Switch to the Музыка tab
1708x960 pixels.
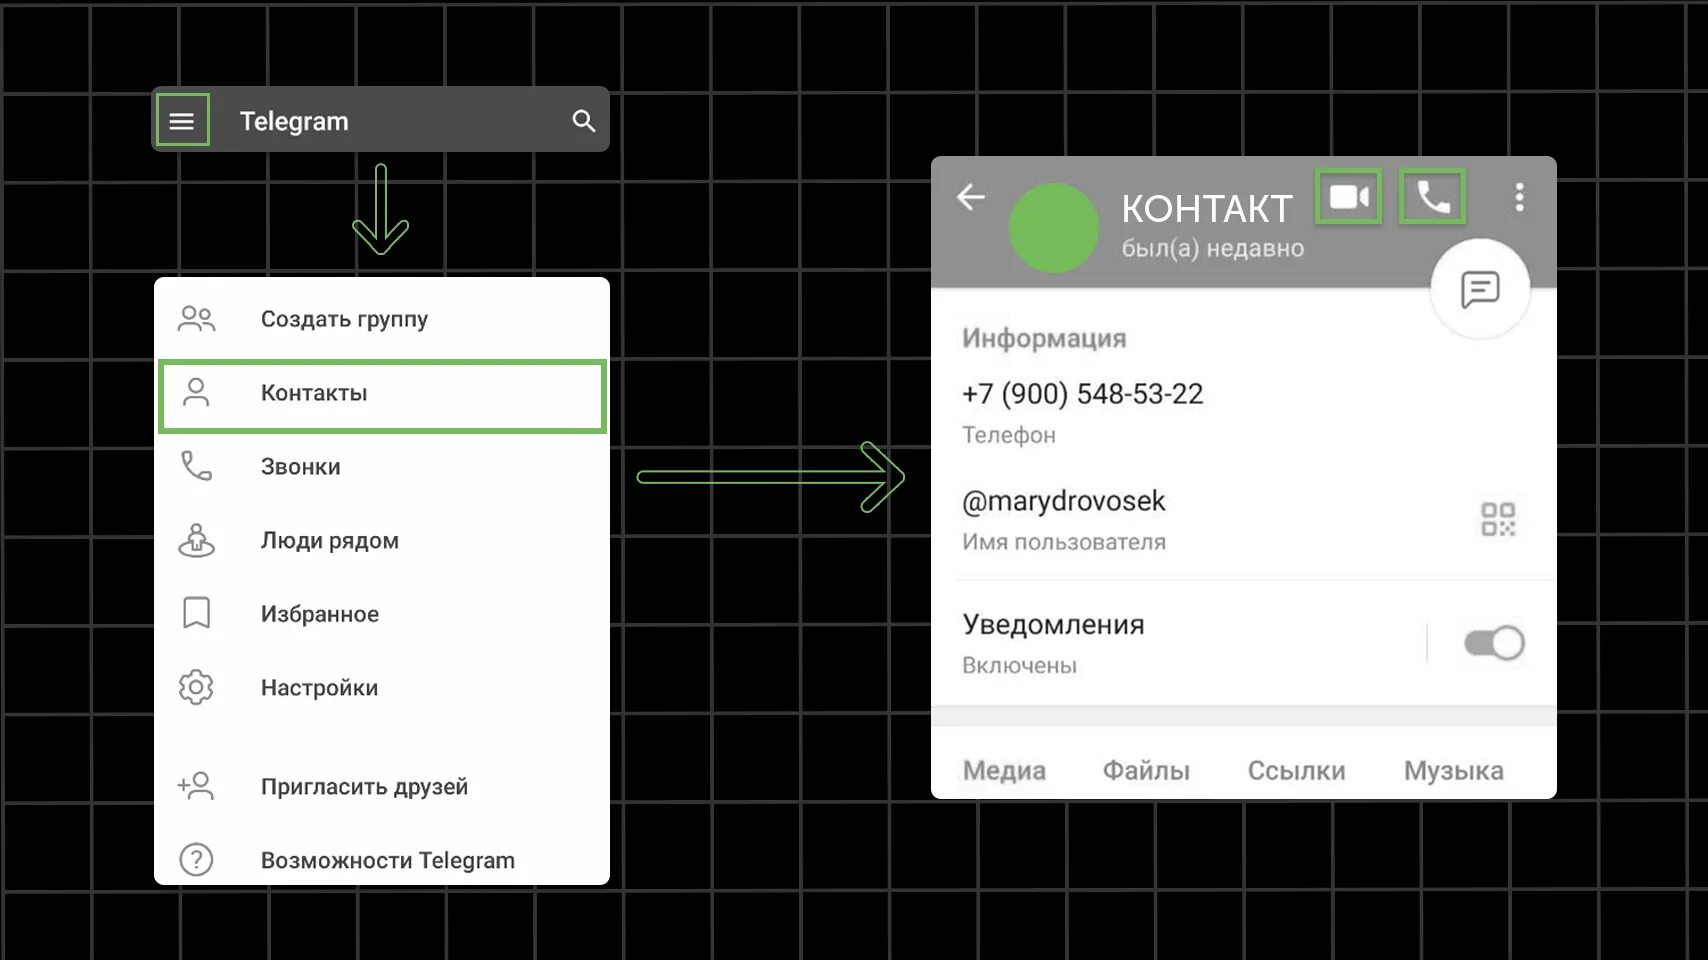(x=1453, y=771)
